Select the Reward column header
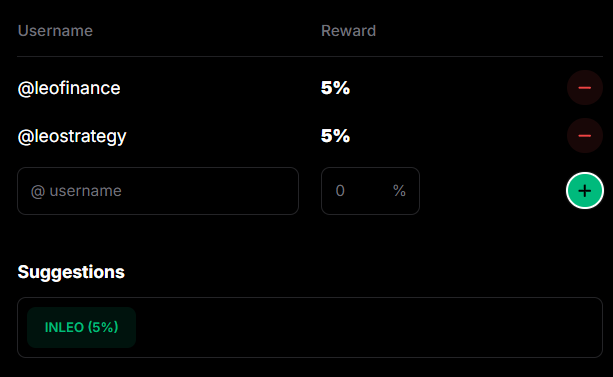 348,31
